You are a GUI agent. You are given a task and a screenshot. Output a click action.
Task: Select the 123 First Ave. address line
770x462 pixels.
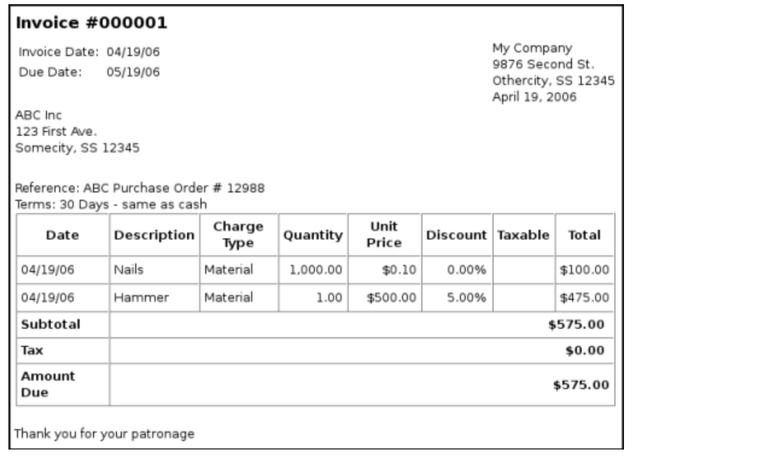click(56, 131)
